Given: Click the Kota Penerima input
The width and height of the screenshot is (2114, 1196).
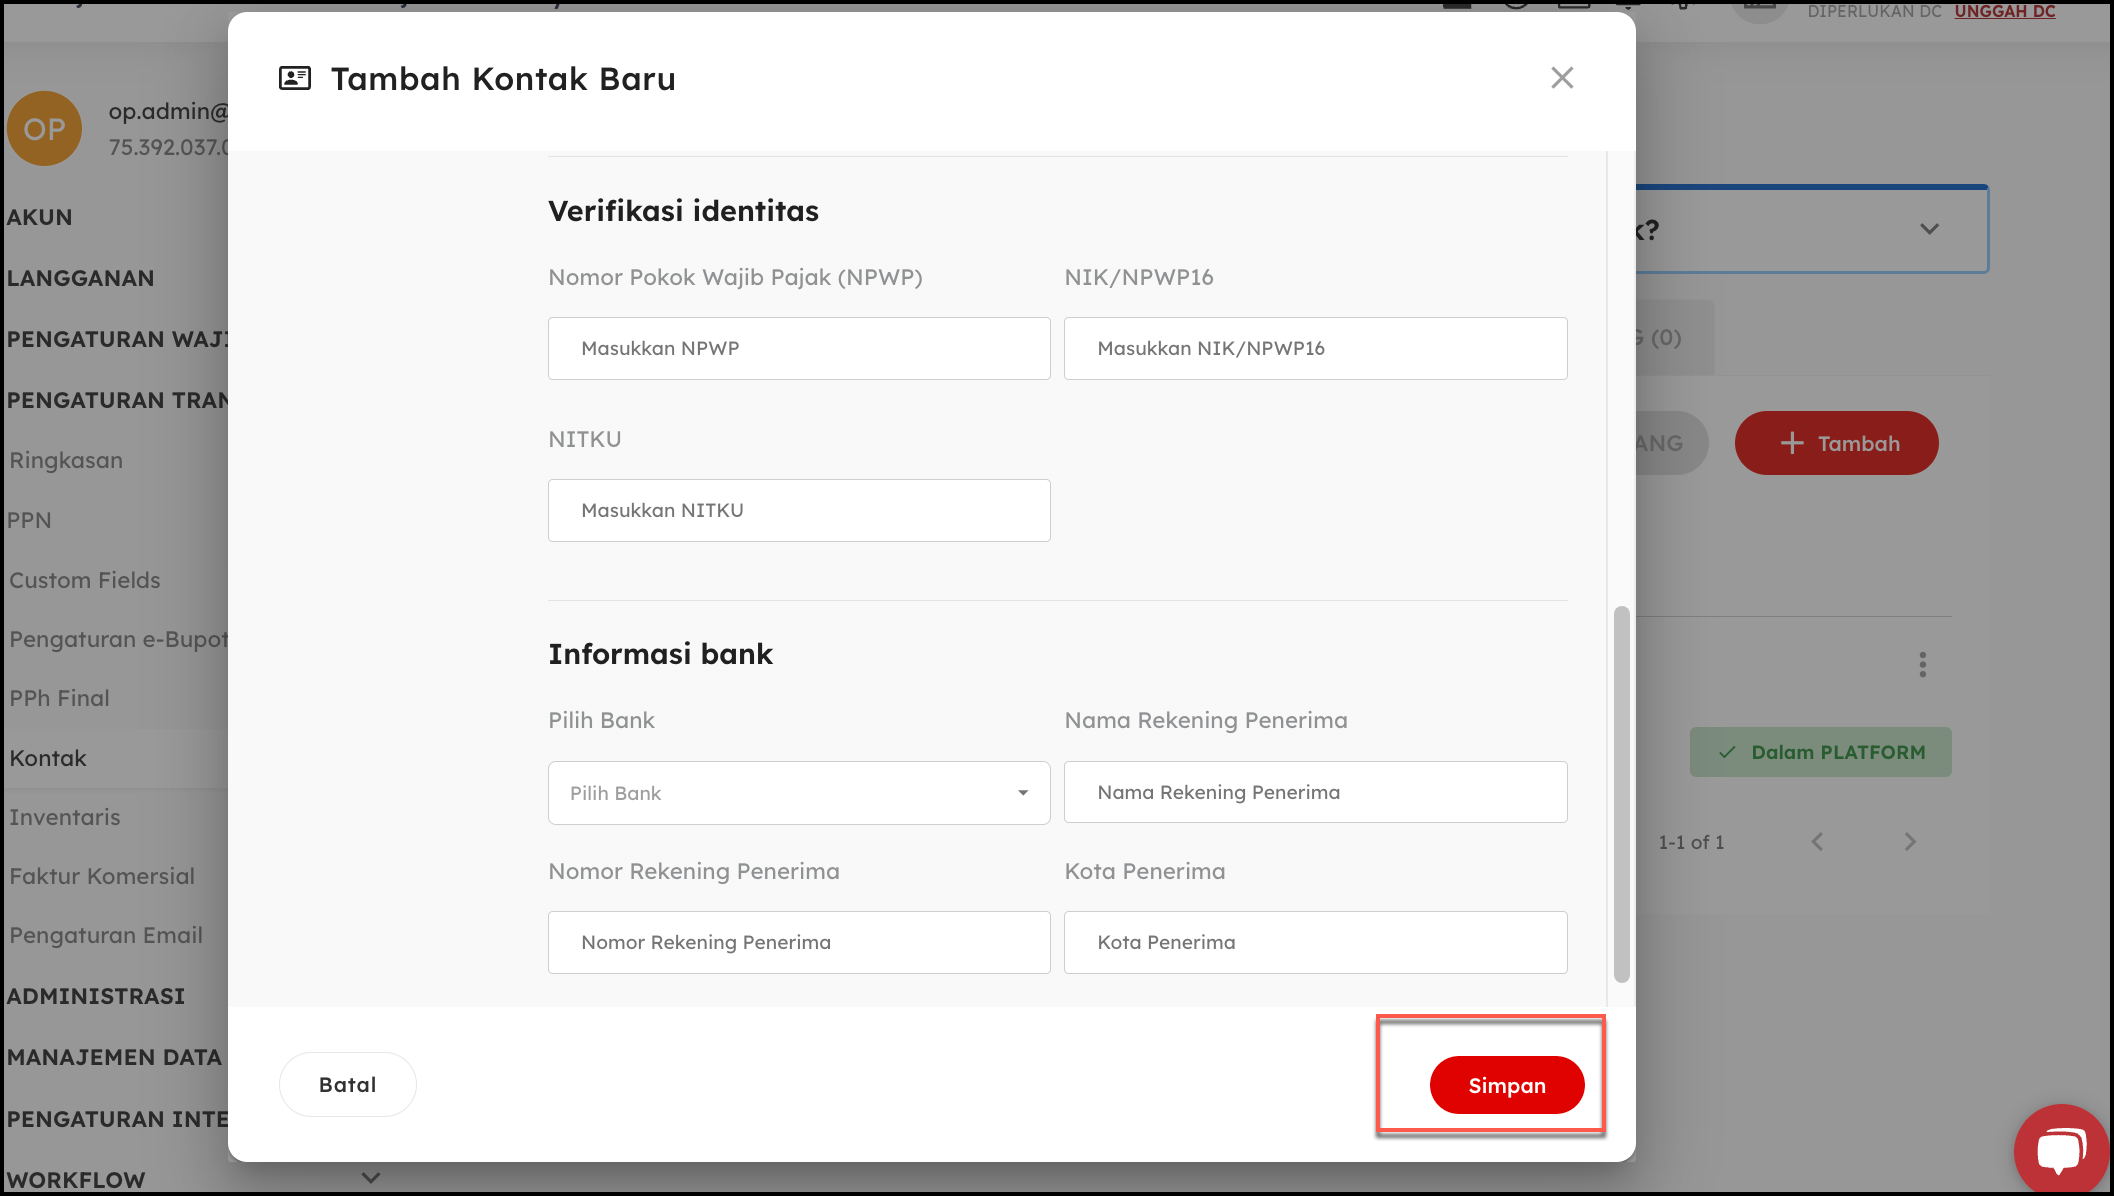Looking at the screenshot, I should point(1314,943).
